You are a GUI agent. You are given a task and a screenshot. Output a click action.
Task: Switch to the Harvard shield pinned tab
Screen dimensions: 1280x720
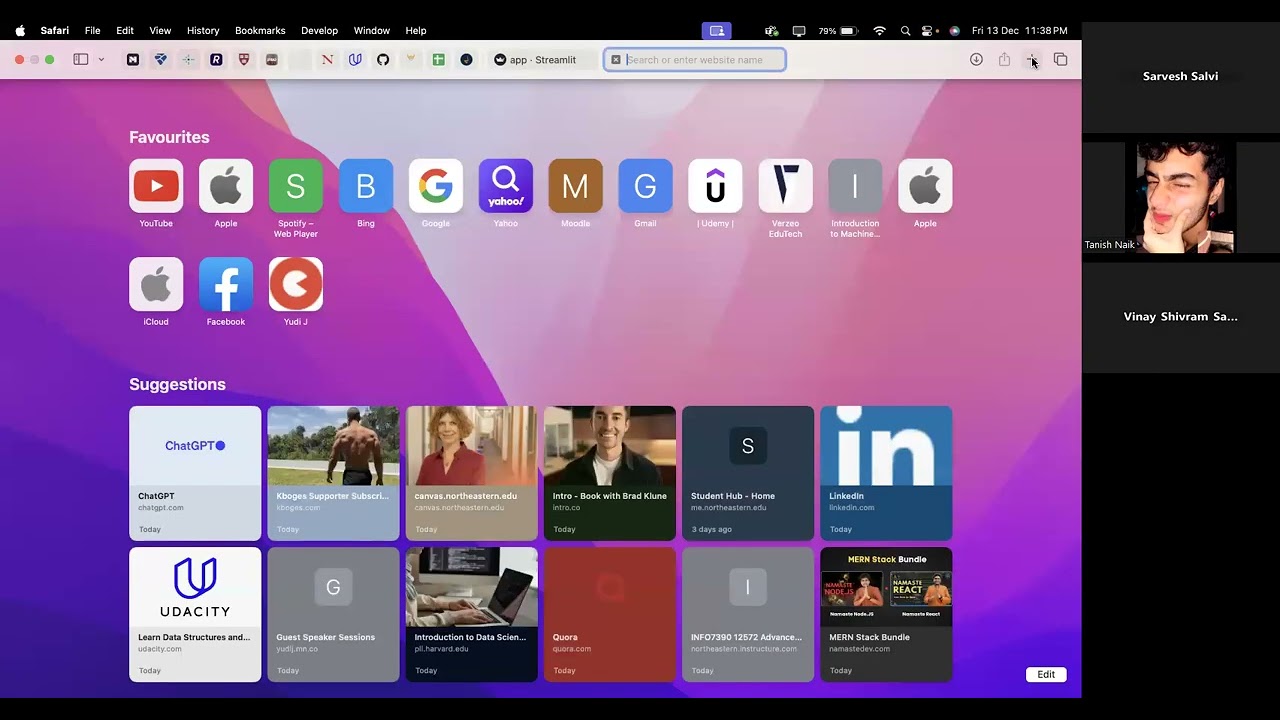pyautogui.click(x=244, y=60)
